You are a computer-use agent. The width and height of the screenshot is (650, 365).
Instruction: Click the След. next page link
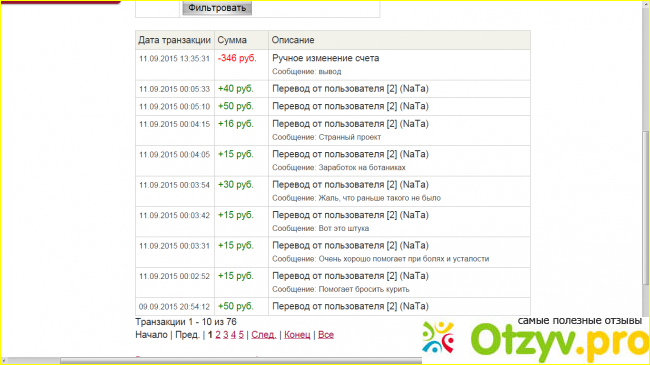(264, 335)
